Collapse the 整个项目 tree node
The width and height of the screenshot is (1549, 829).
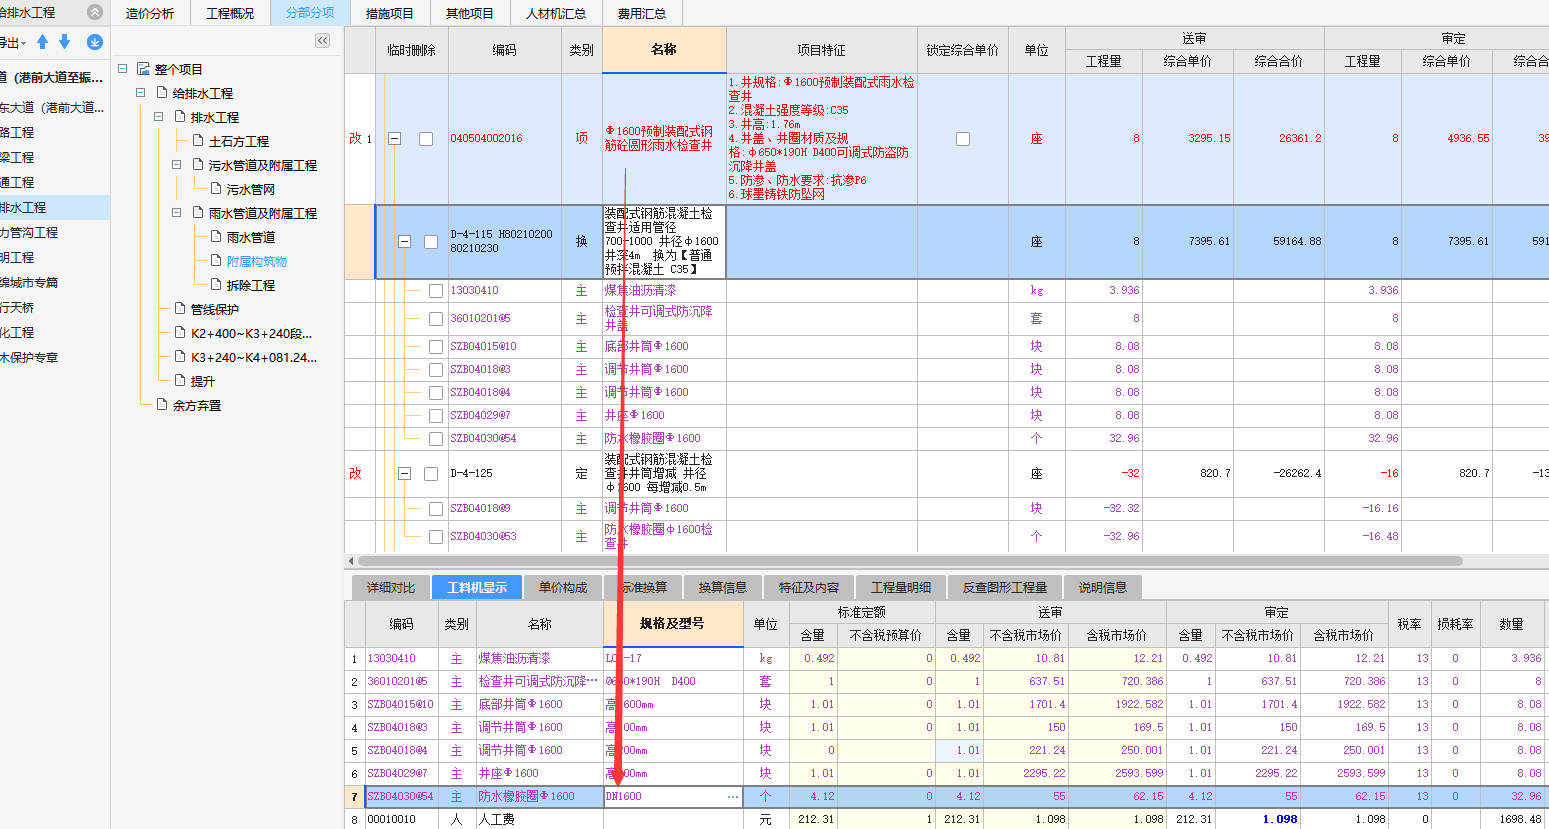(123, 69)
